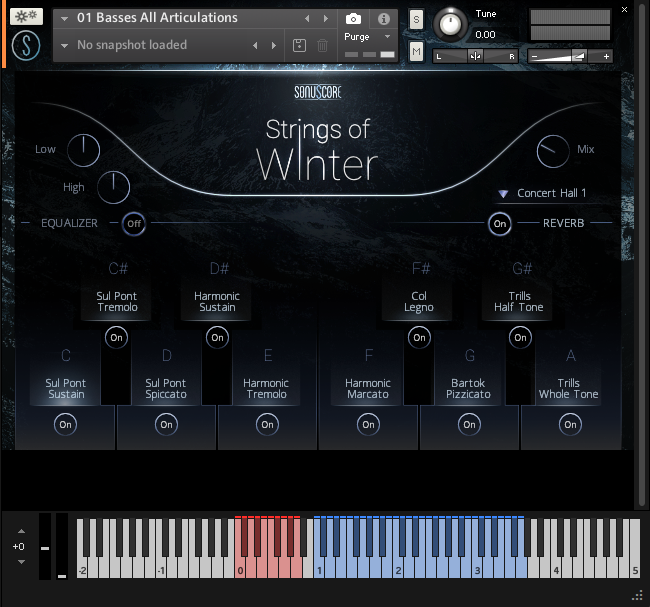This screenshot has width=650, height=607.
Task: Select the next snapshot arrow
Action: pos(274,46)
